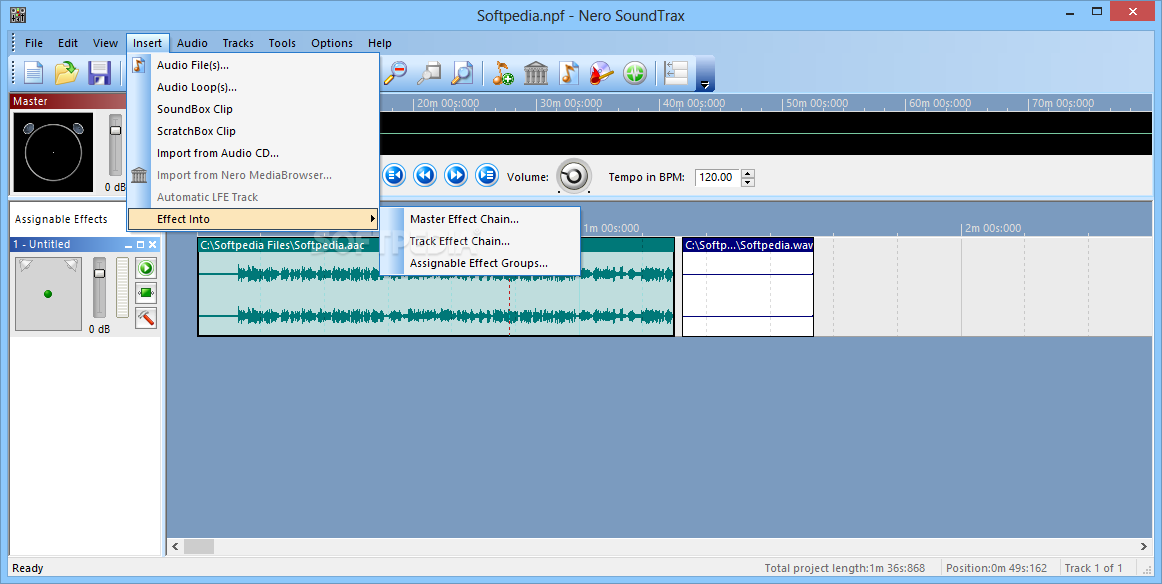Select Assignable Effect Groups... submenu item
The width and height of the screenshot is (1162, 584).
[x=480, y=263]
